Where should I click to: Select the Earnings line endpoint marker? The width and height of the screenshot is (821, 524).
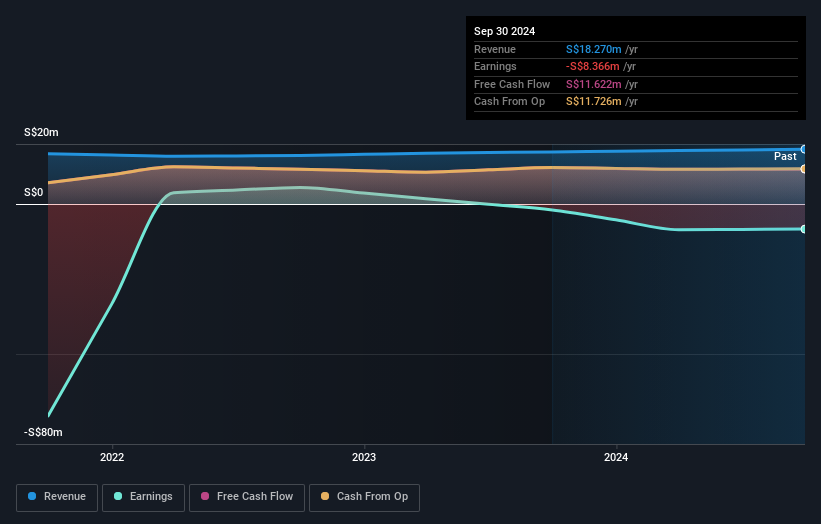click(804, 229)
